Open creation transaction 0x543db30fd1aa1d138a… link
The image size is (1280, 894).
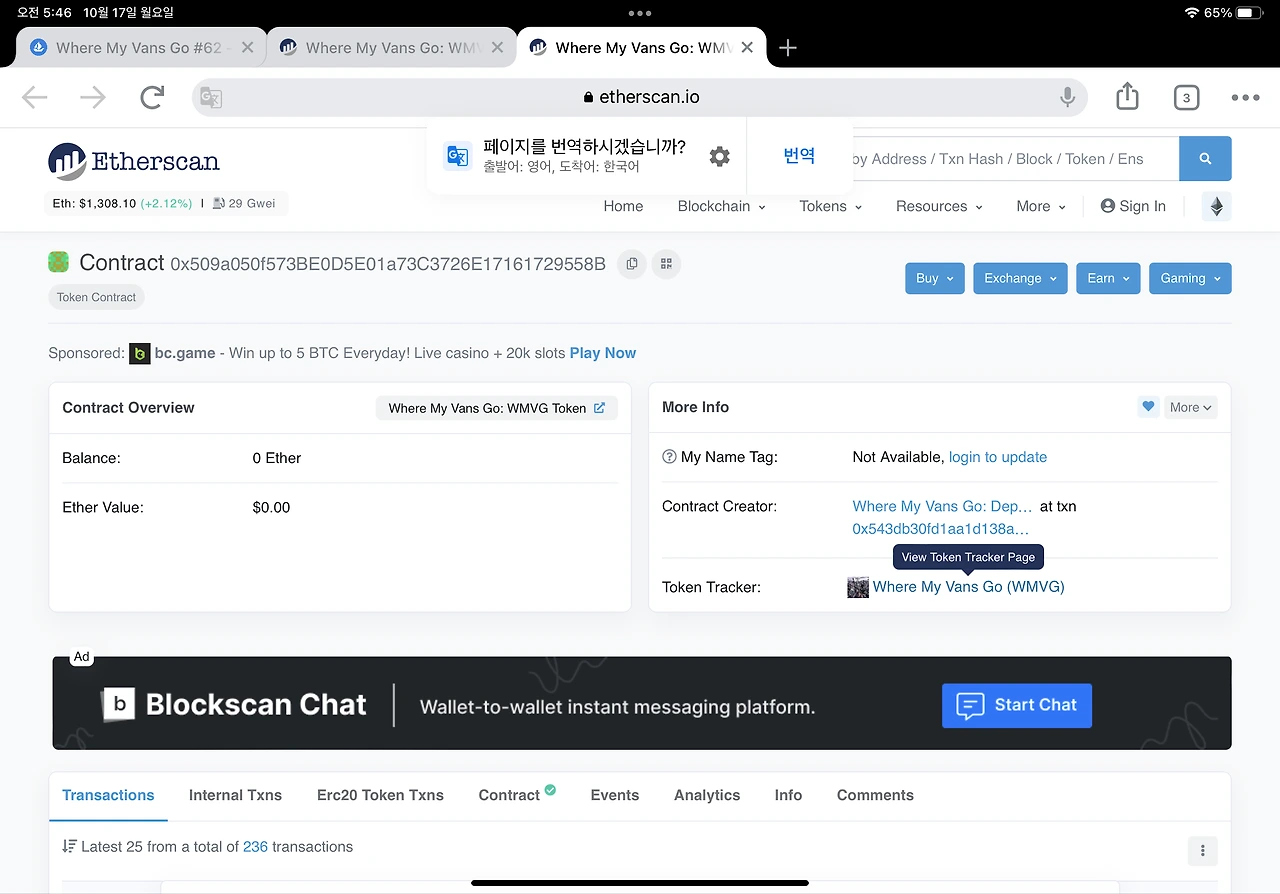pyautogui.click(x=941, y=528)
